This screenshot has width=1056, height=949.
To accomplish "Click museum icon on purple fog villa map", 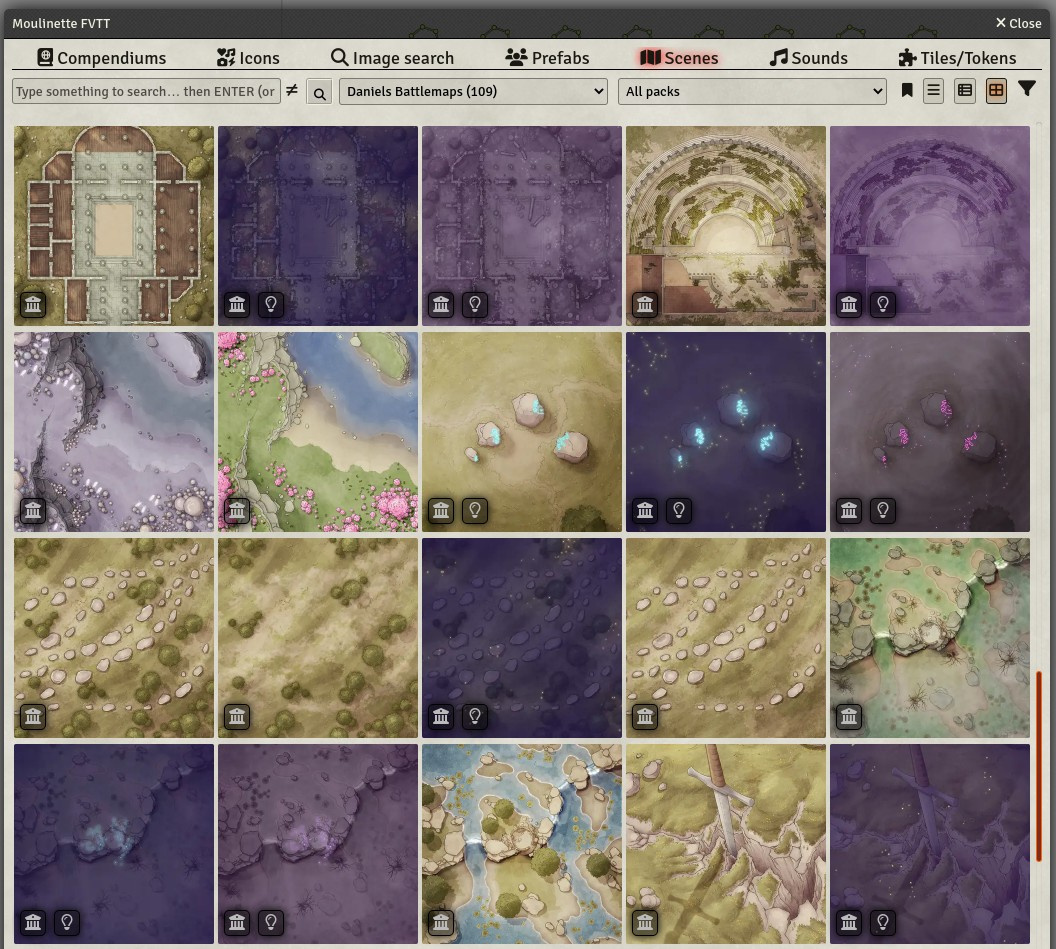I will [441, 304].
